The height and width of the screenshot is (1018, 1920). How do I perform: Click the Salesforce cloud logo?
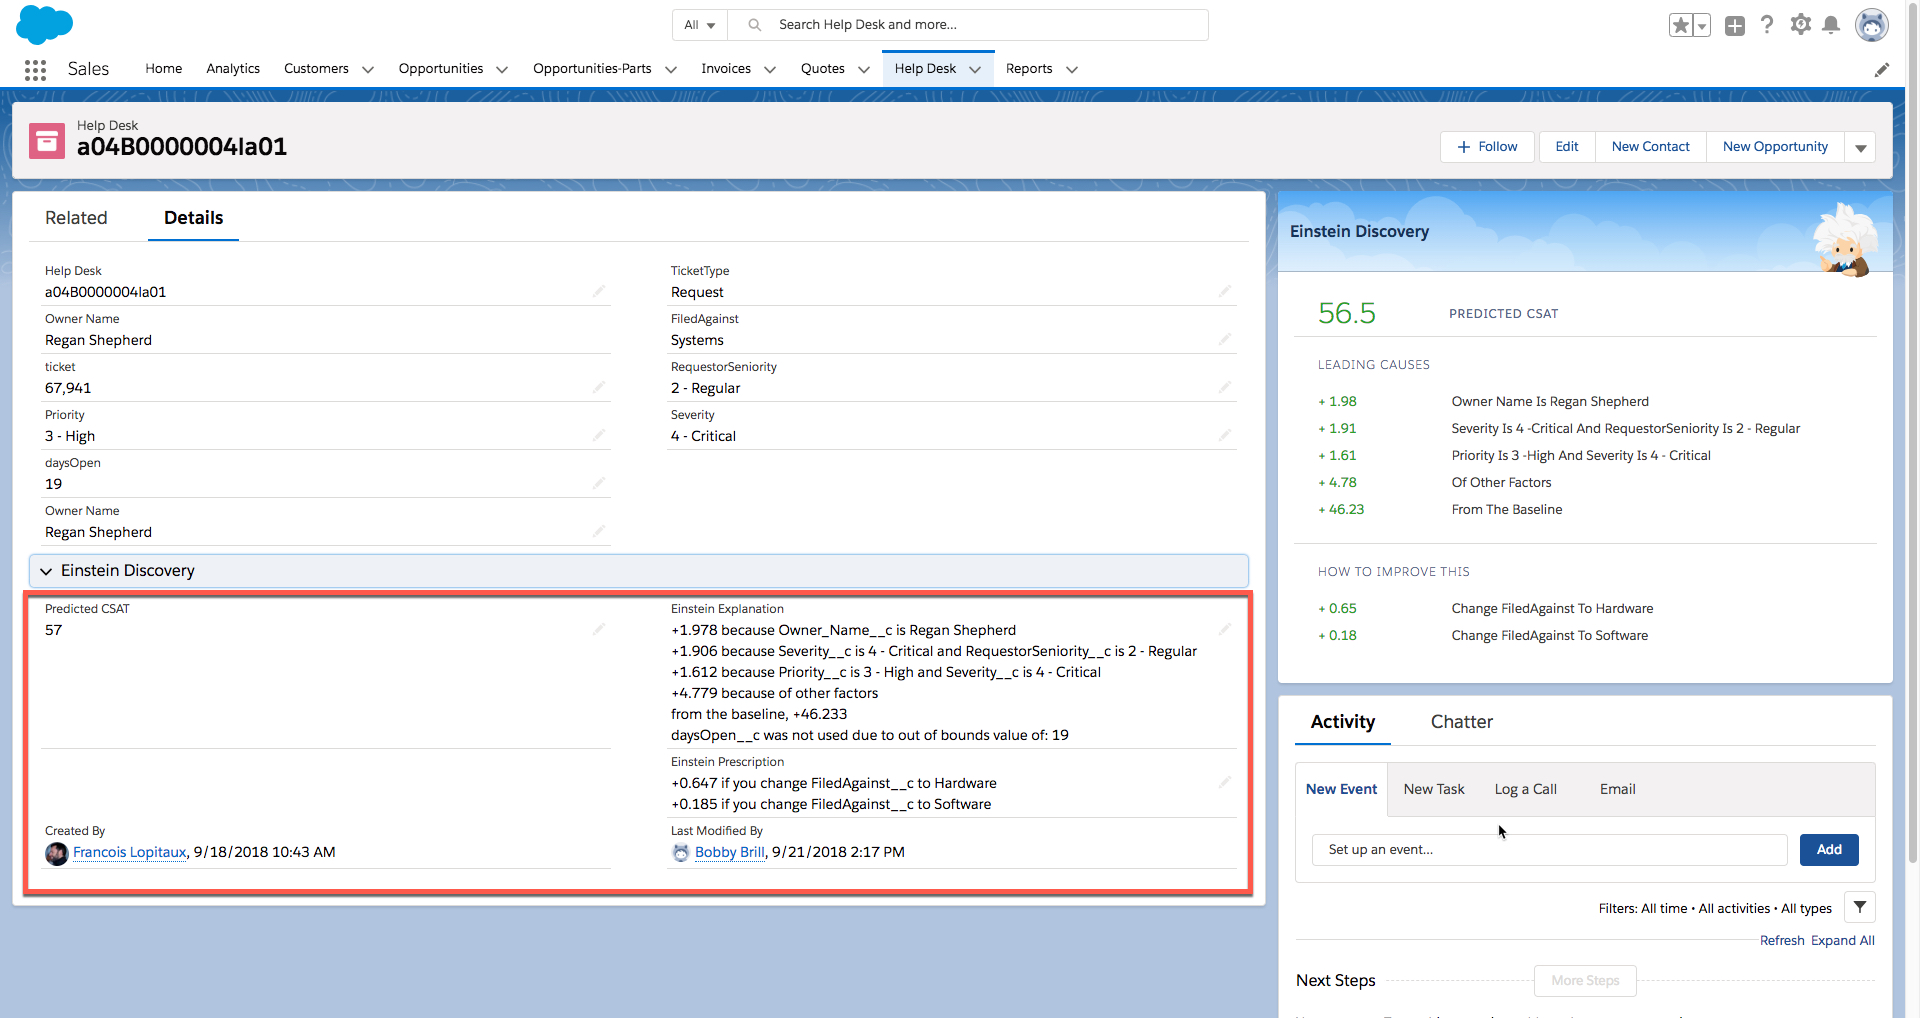coord(45,24)
